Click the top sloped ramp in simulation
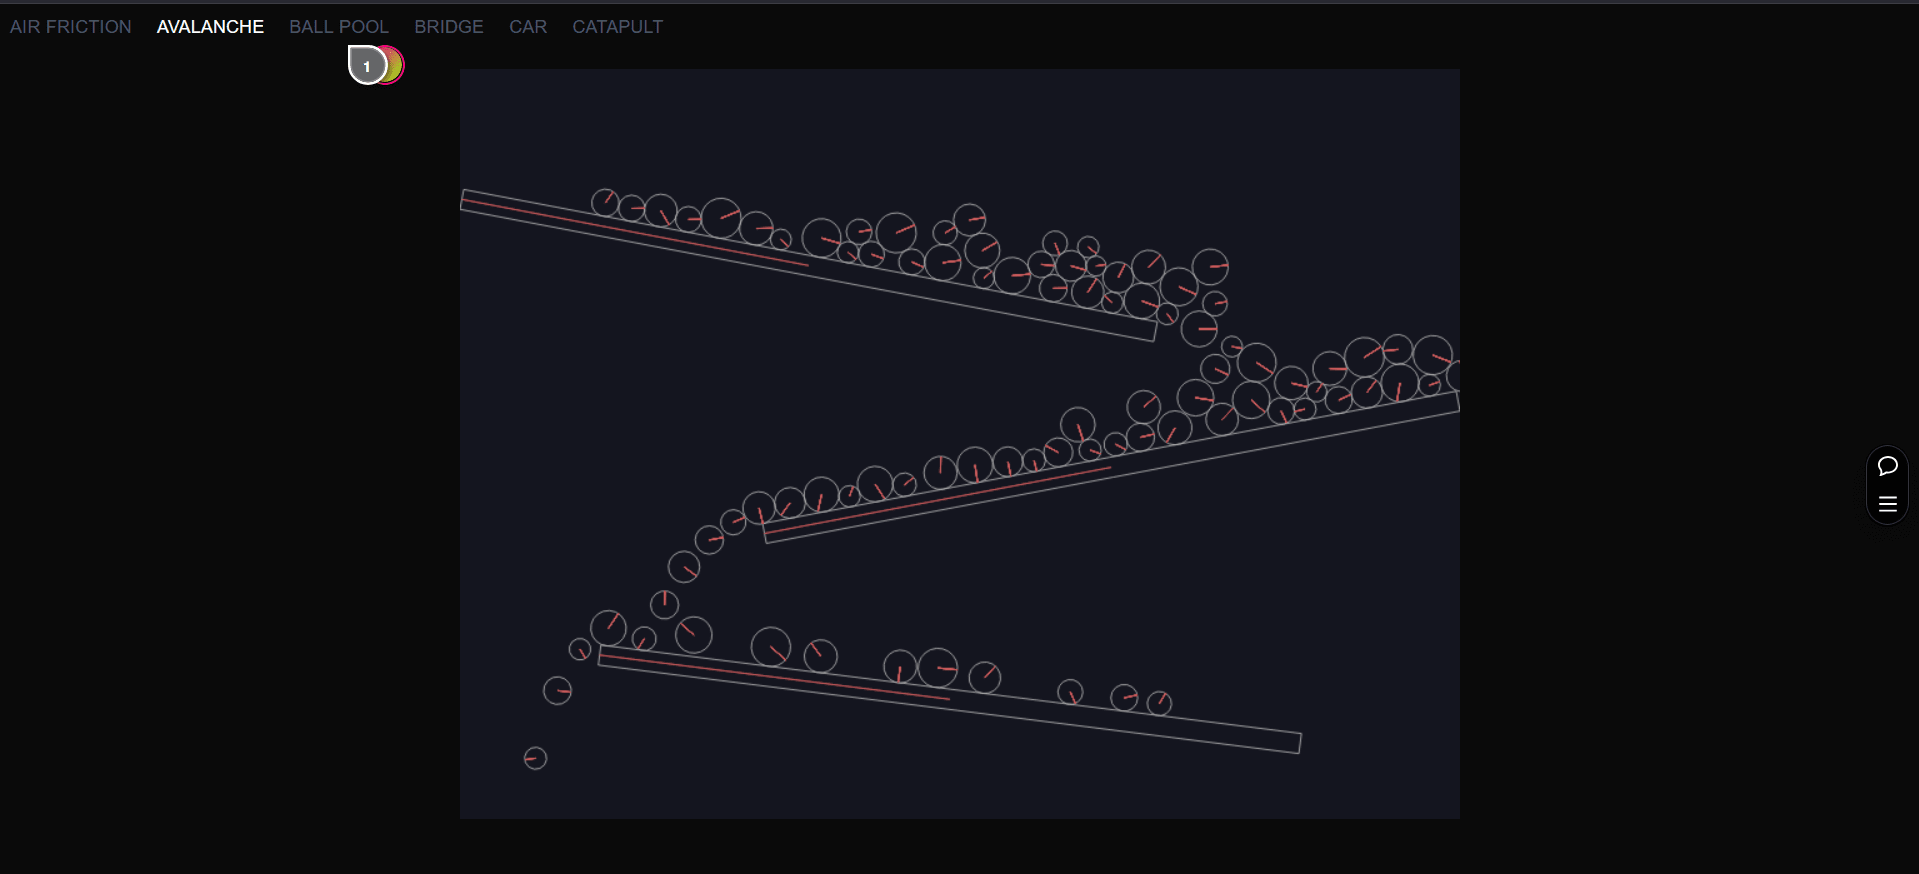The image size is (1919, 874). [700, 247]
